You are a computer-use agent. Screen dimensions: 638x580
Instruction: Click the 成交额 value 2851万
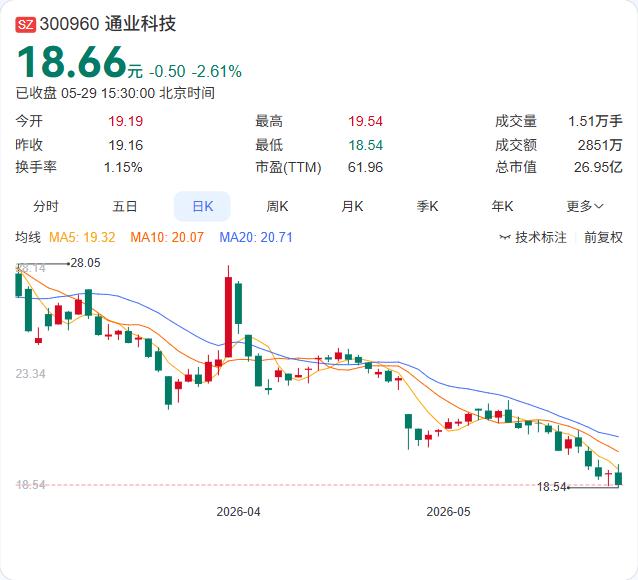coord(600,145)
